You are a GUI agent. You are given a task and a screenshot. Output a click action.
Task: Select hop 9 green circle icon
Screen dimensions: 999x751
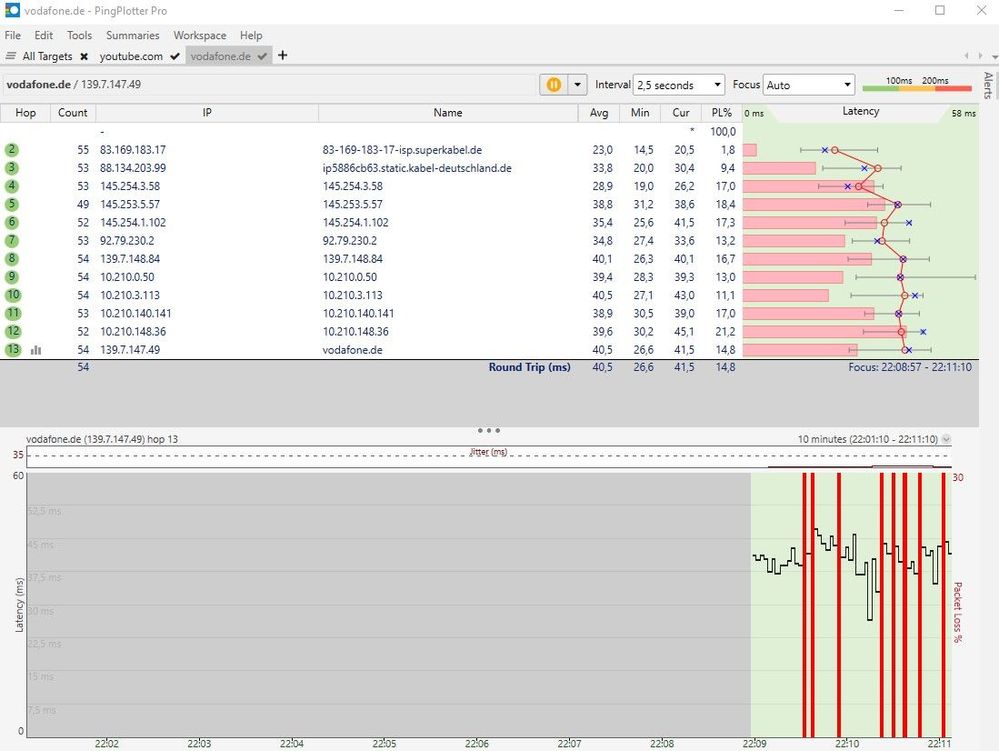pos(12,277)
